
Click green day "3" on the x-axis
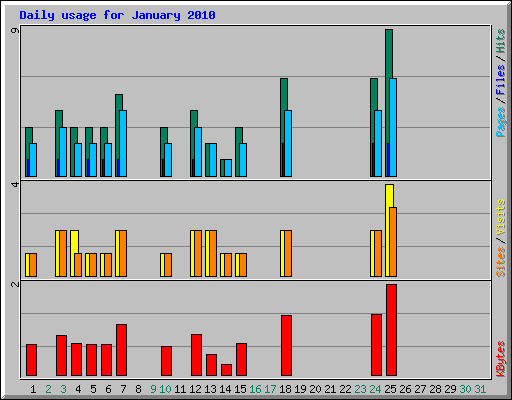63,389
